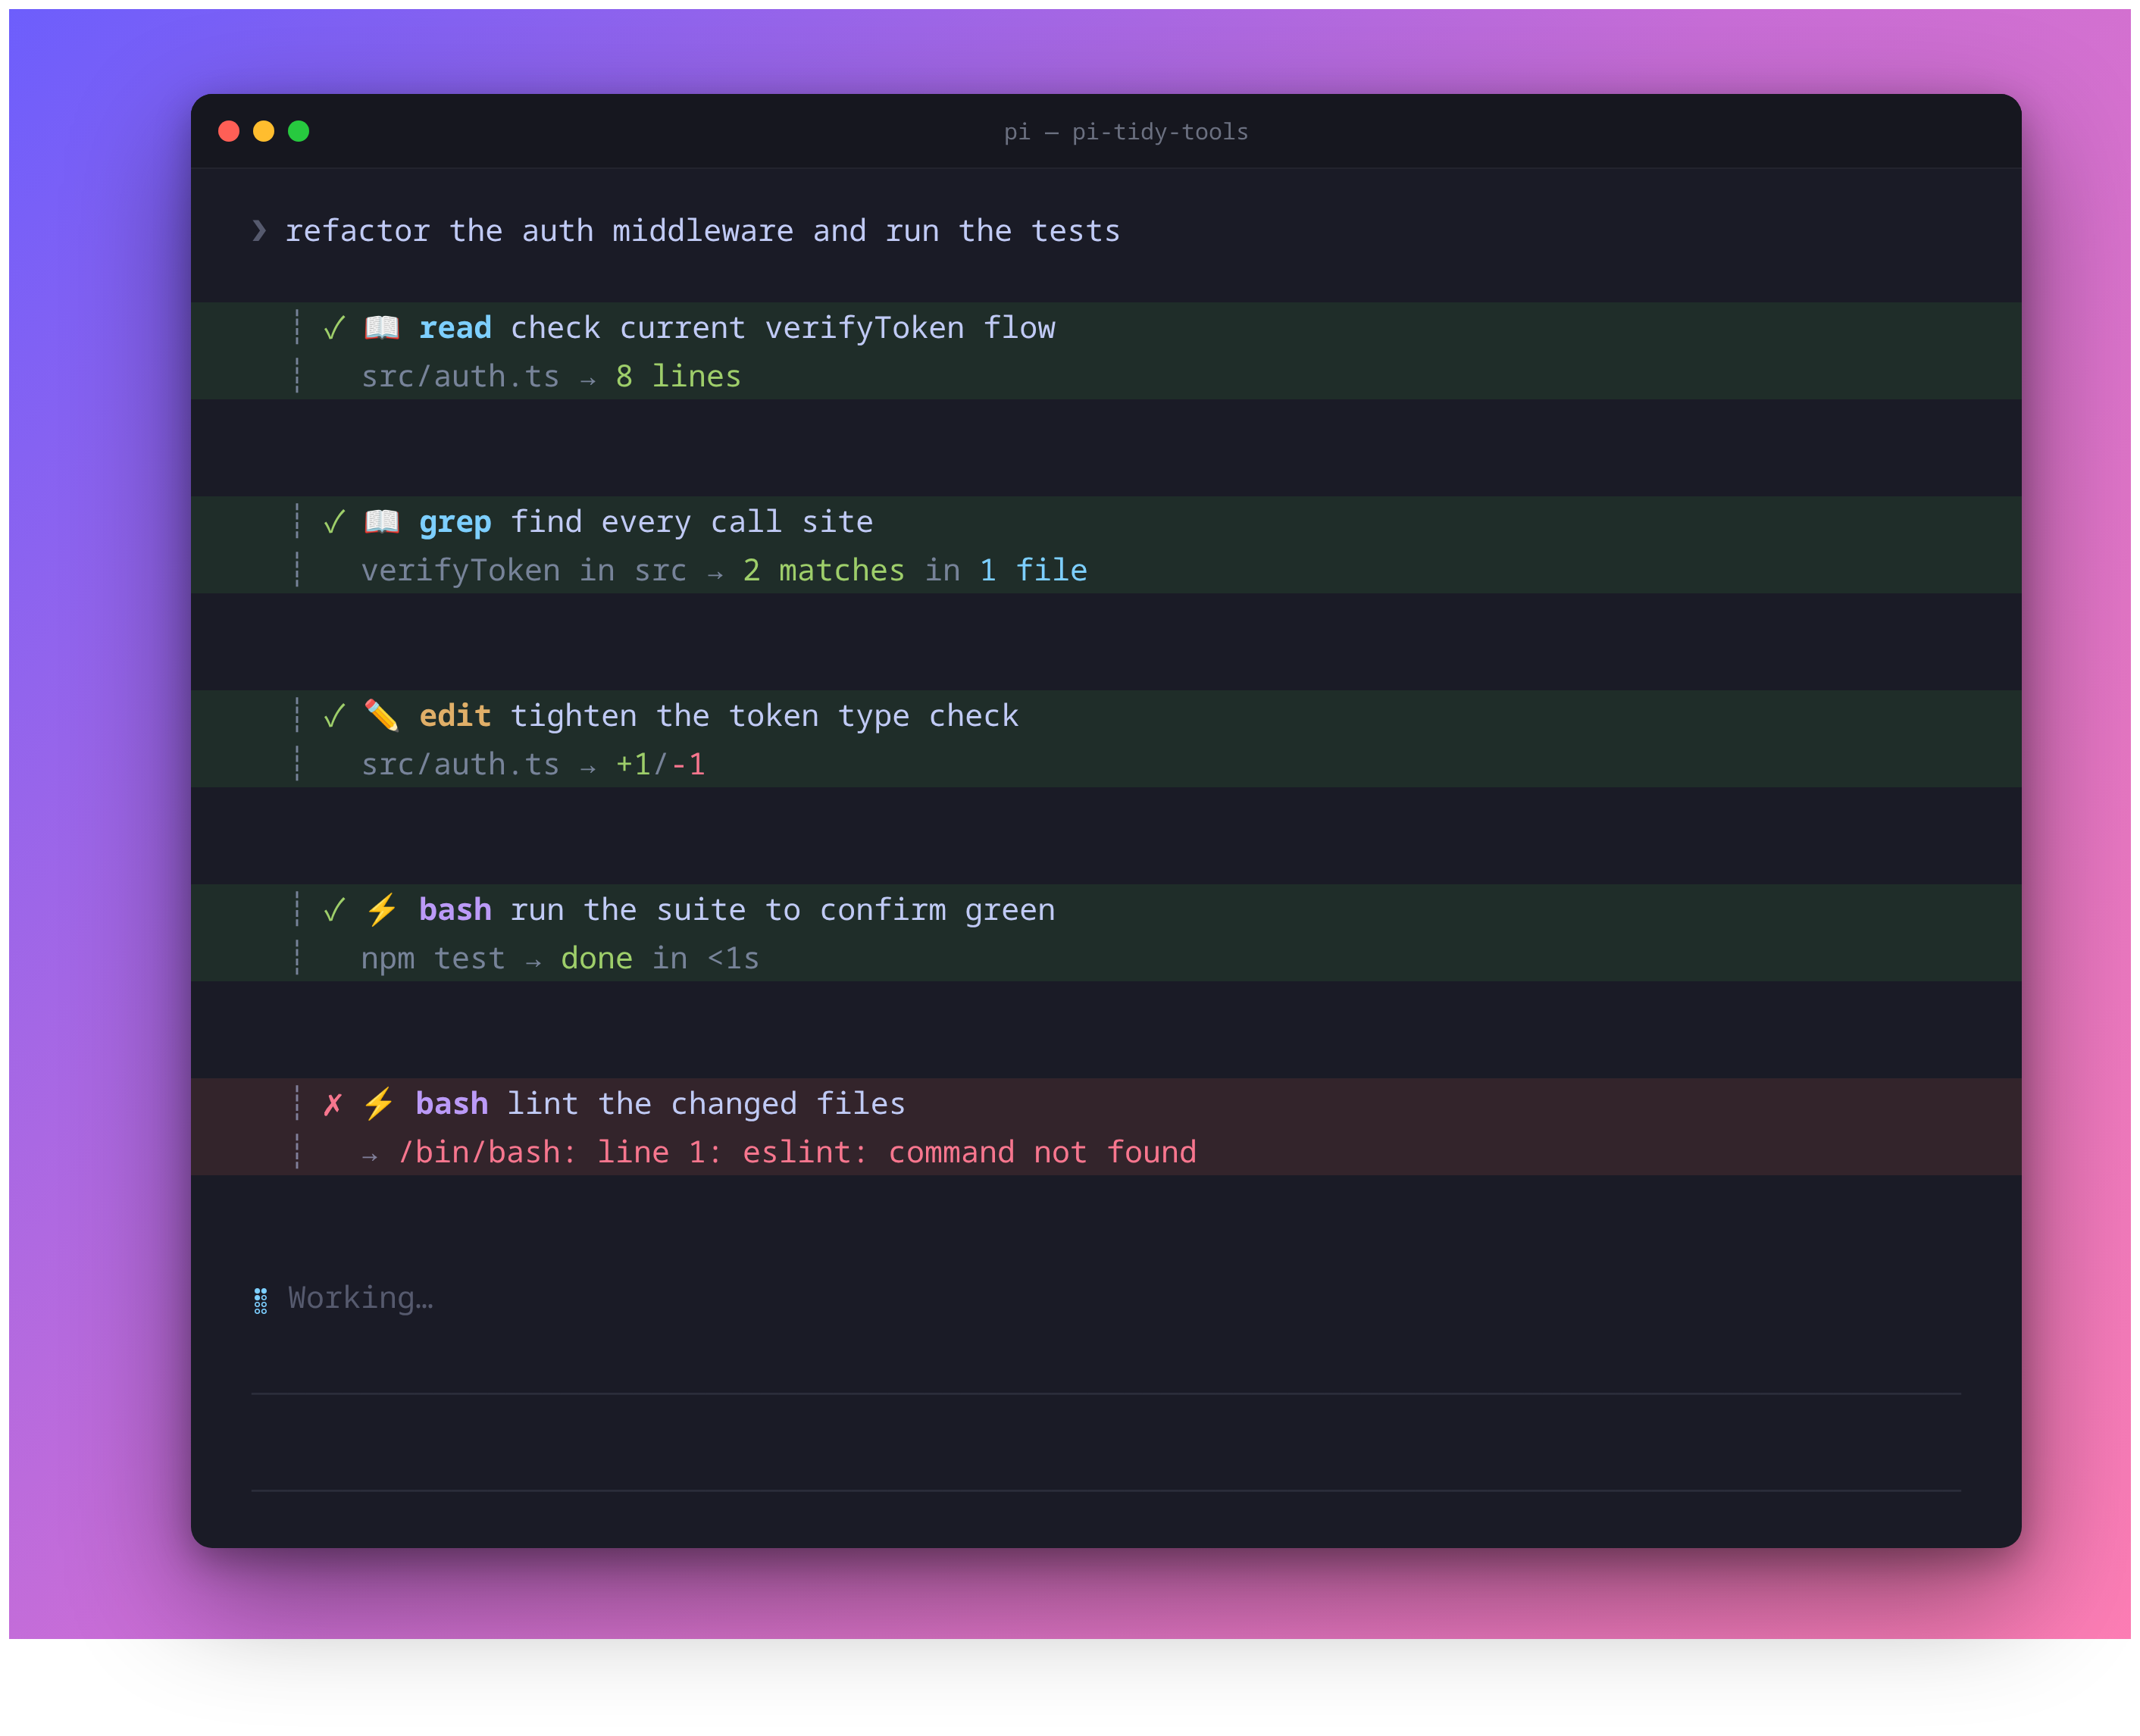The width and height of the screenshot is (2140, 1736).
Task: Click 'bash' in the 'lint the changed files' row
Action: [452, 1104]
